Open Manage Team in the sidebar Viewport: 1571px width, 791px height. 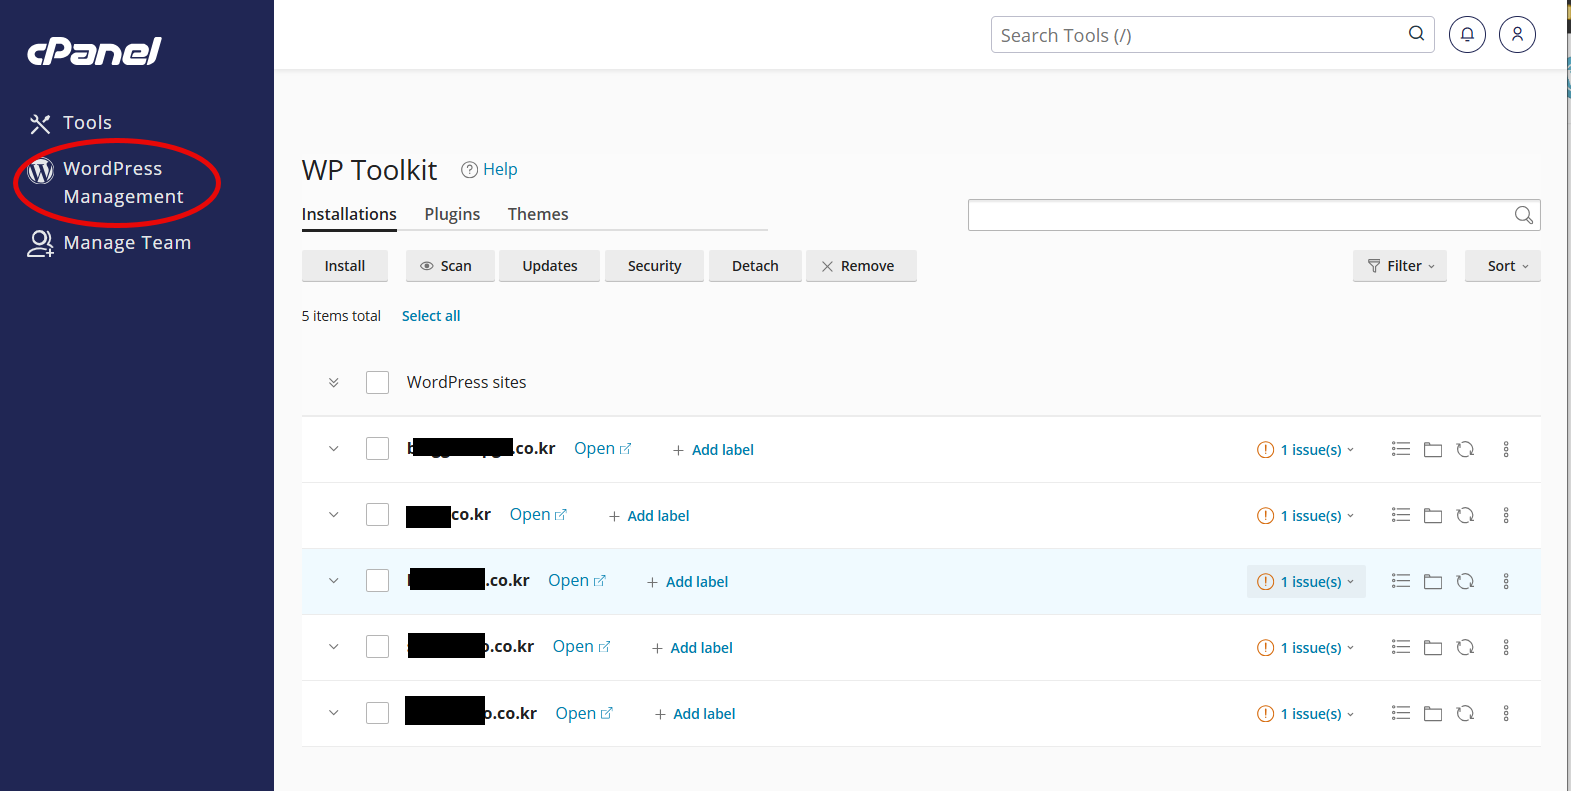pyautogui.click(x=109, y=243)
